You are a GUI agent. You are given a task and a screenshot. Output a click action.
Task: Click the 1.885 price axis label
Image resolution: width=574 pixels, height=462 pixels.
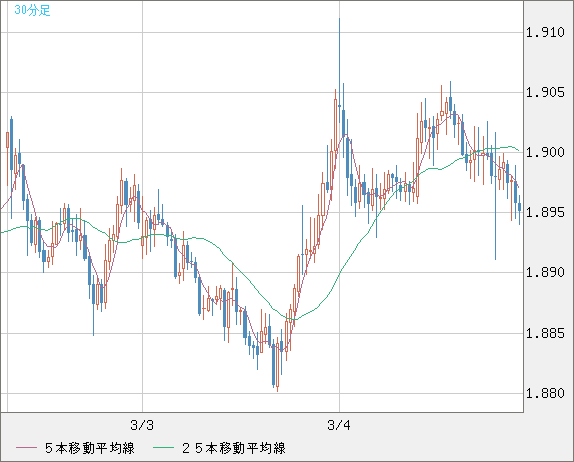coord(545,333)
